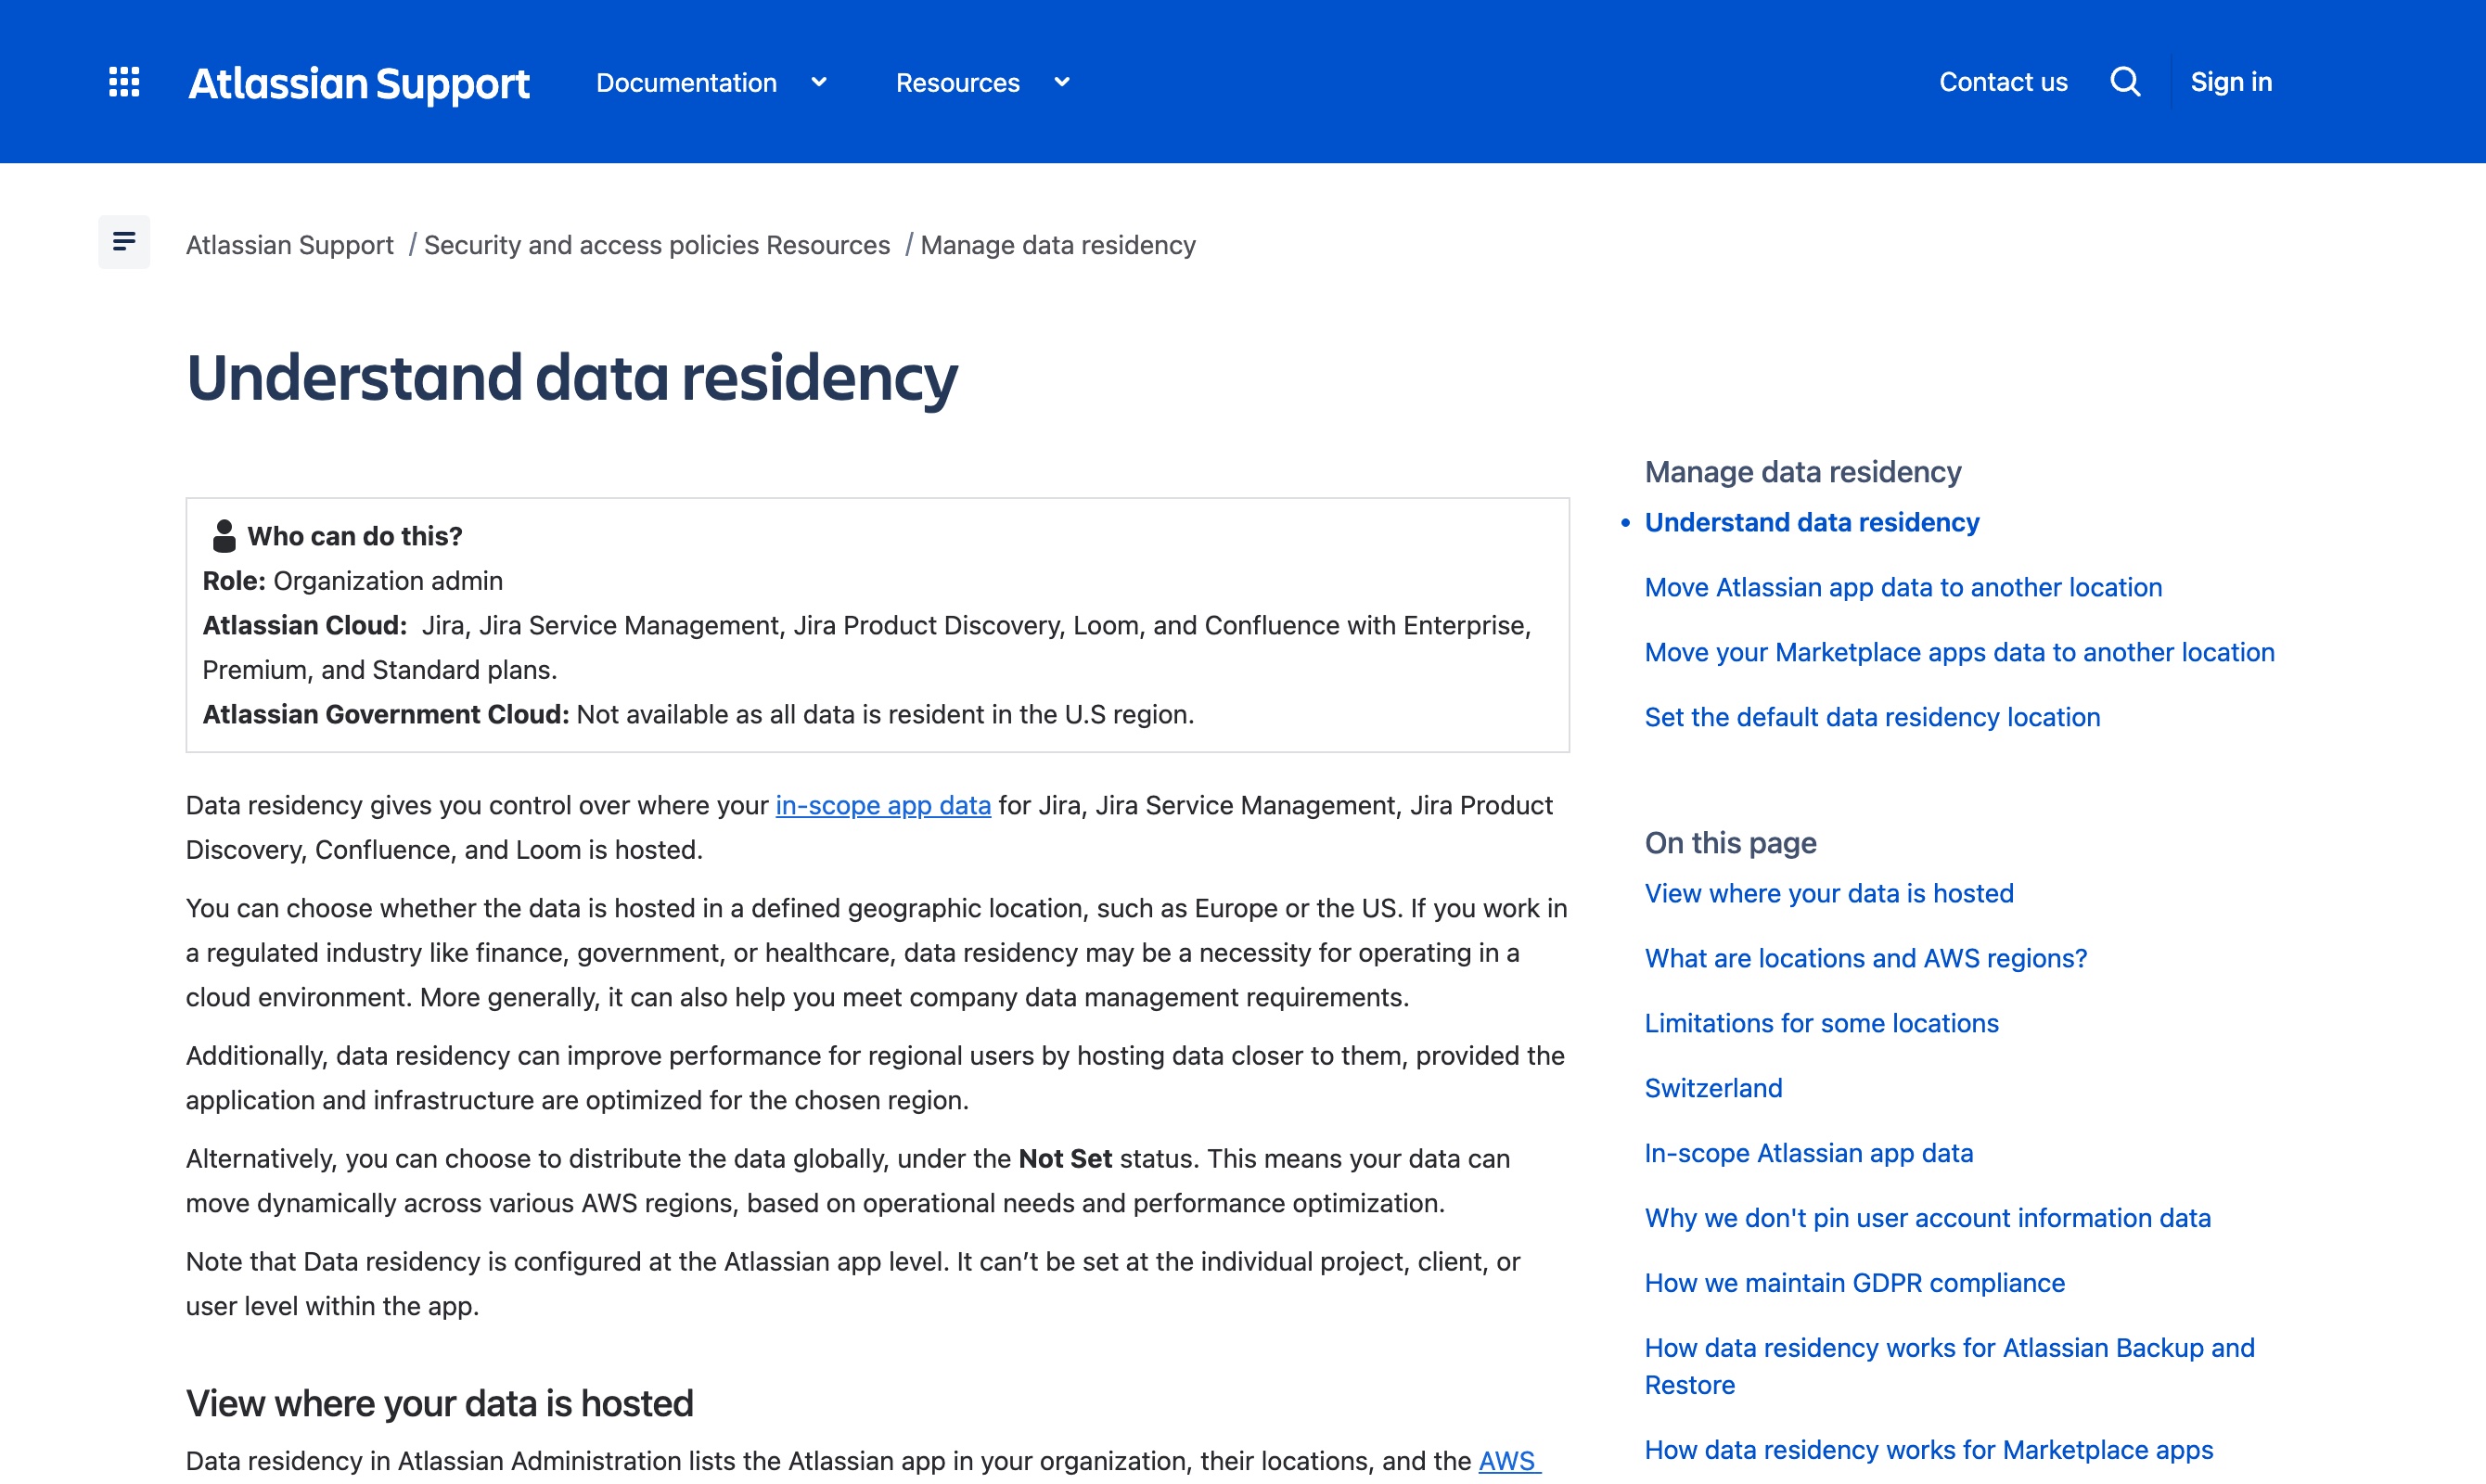
Task: Open the Resources menu
Action: 957,83
